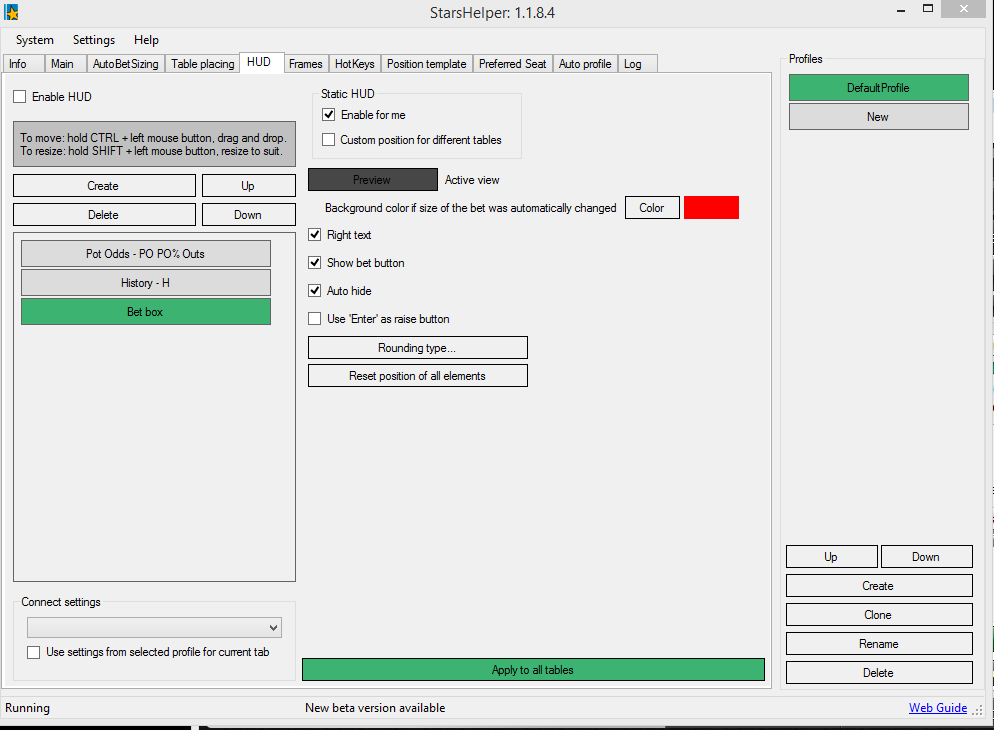Select the HUD tab
Screen dimensions: 994x730
tap(261, 62)
